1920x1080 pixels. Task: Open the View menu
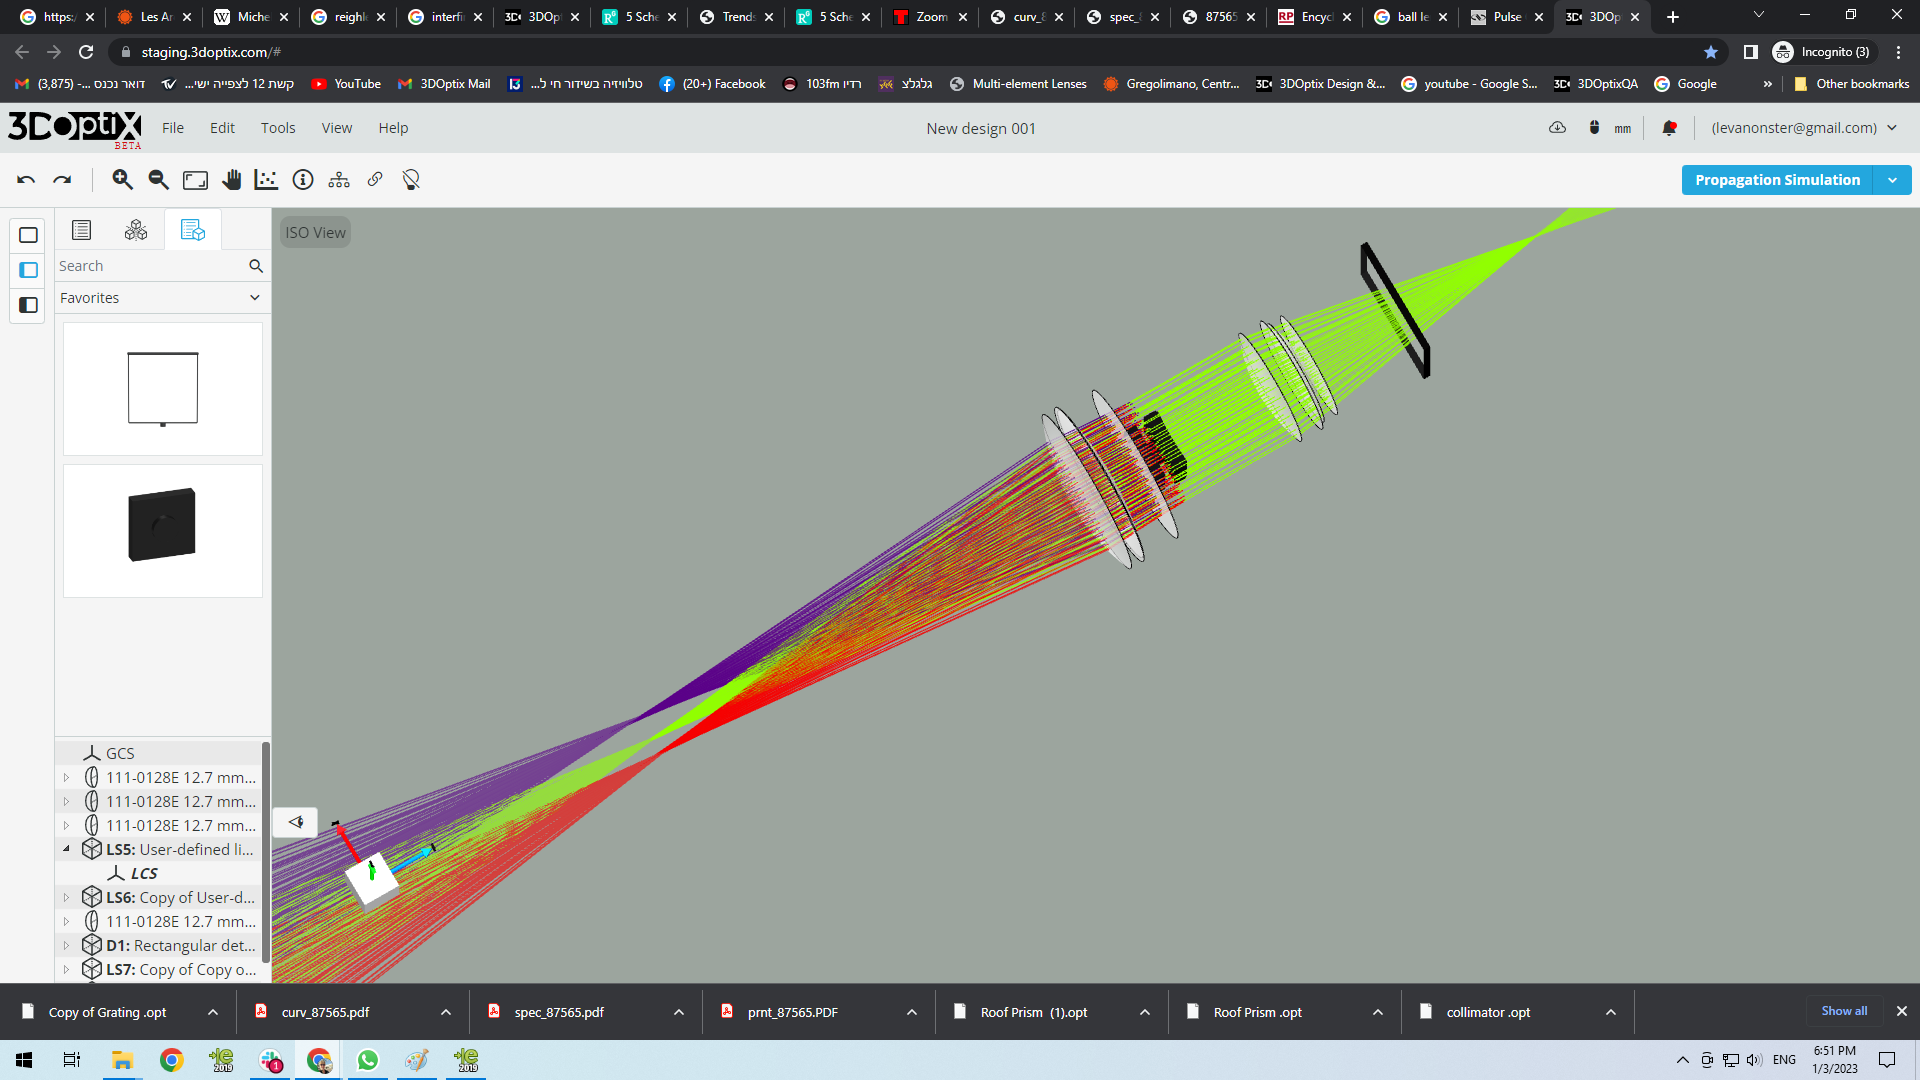[x=336, y=127]
